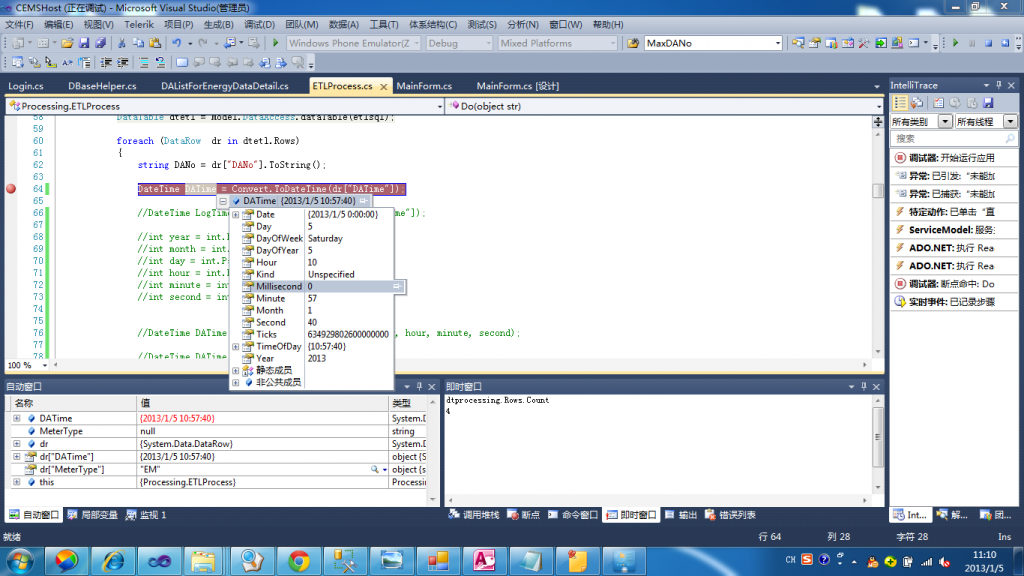Click Save in the IntelliTrace toolbar
Image resolution: width=1024 pixels, height=576 pixels.
point(988,103)
